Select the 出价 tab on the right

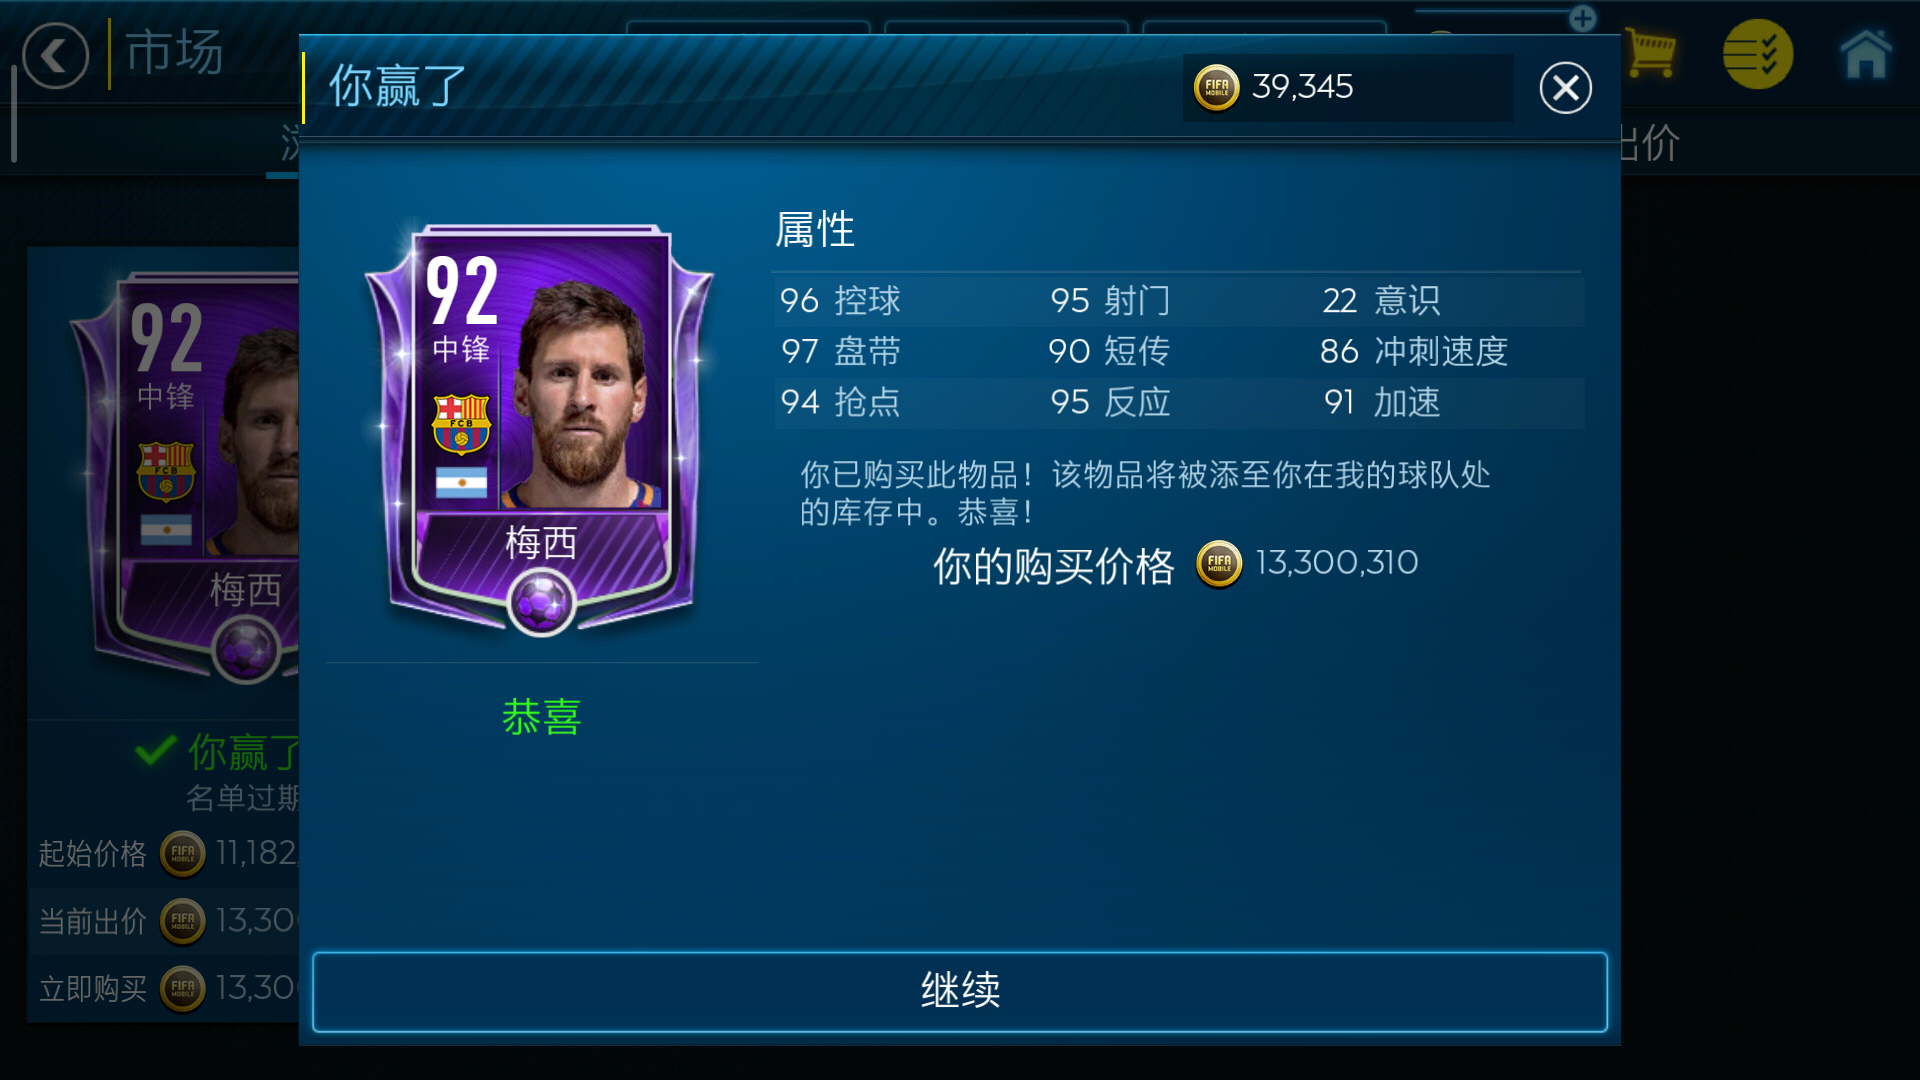[x=1650, y=143]
